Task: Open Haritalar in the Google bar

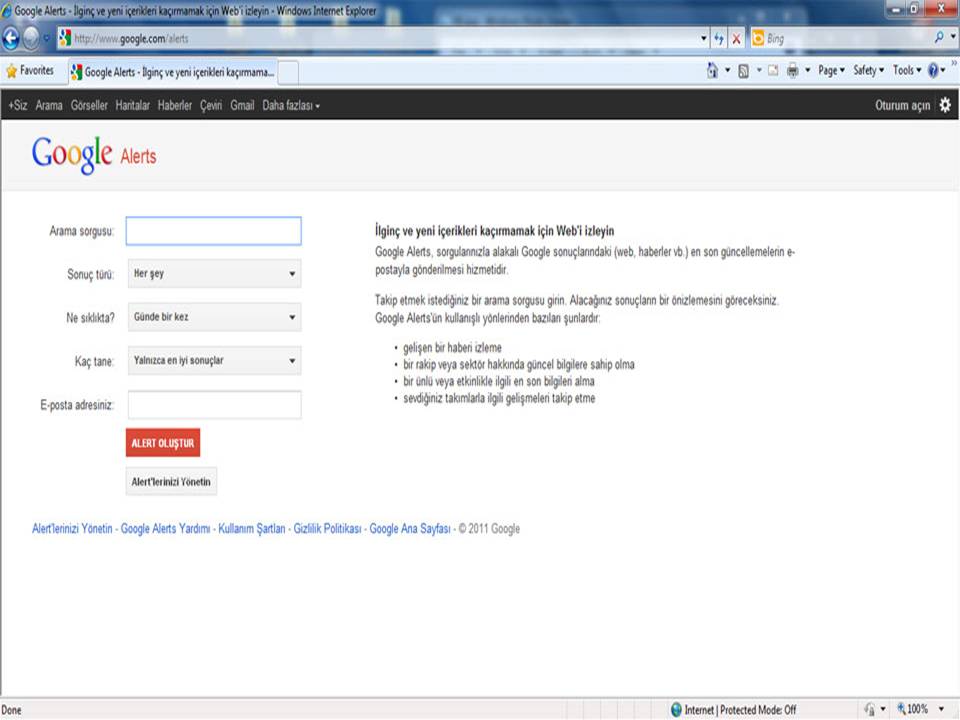Action: pyautogui.click(x=132, y=105)
